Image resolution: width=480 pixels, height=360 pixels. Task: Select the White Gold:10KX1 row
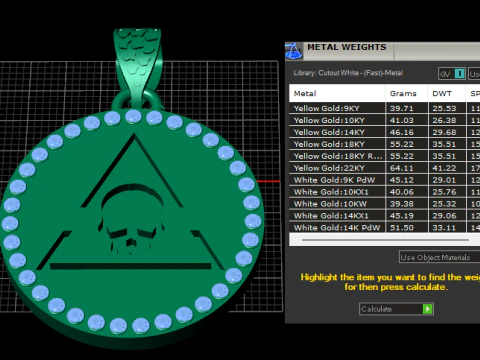click(x=385, y=192)
